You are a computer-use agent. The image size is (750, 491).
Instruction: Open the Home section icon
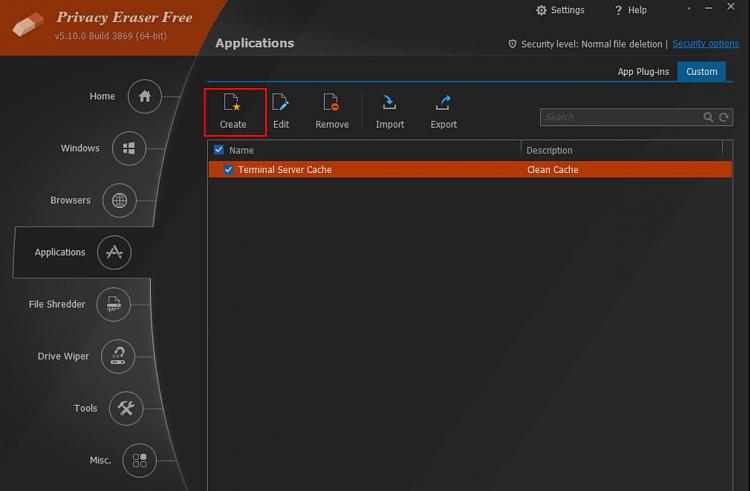[x=144, y=96]
